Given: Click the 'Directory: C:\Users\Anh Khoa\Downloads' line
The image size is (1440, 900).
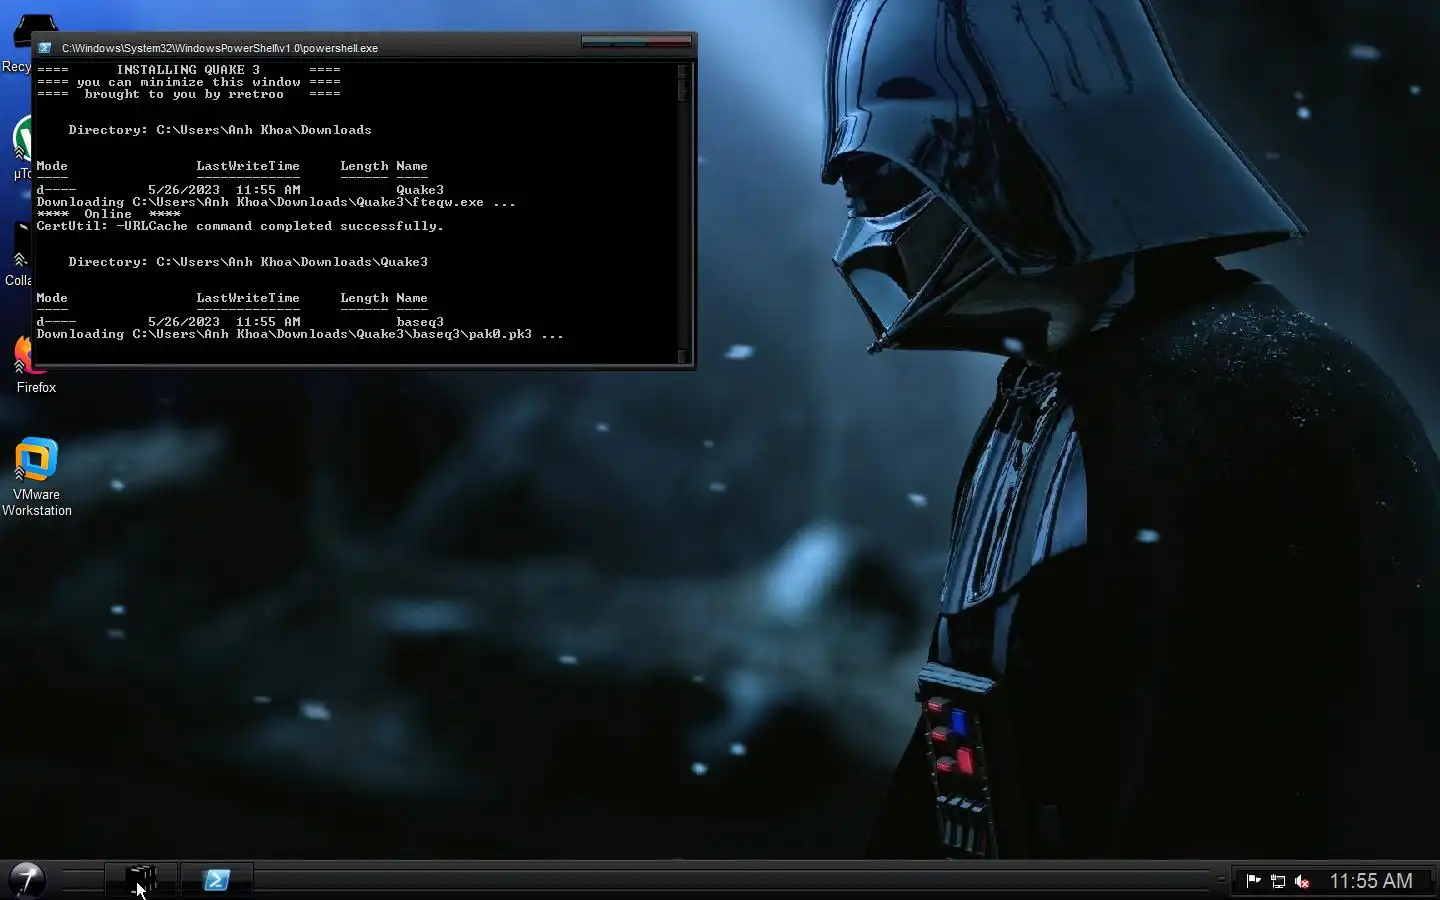Looking at the screenshot, I should pos(220,130).
